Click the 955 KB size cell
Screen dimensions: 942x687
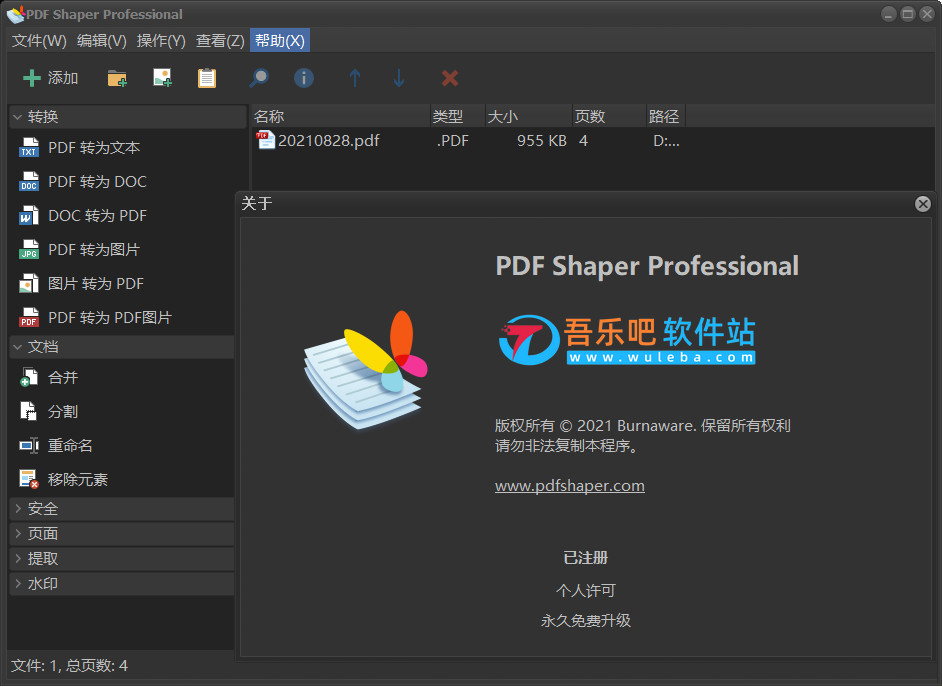pos(541,141)
